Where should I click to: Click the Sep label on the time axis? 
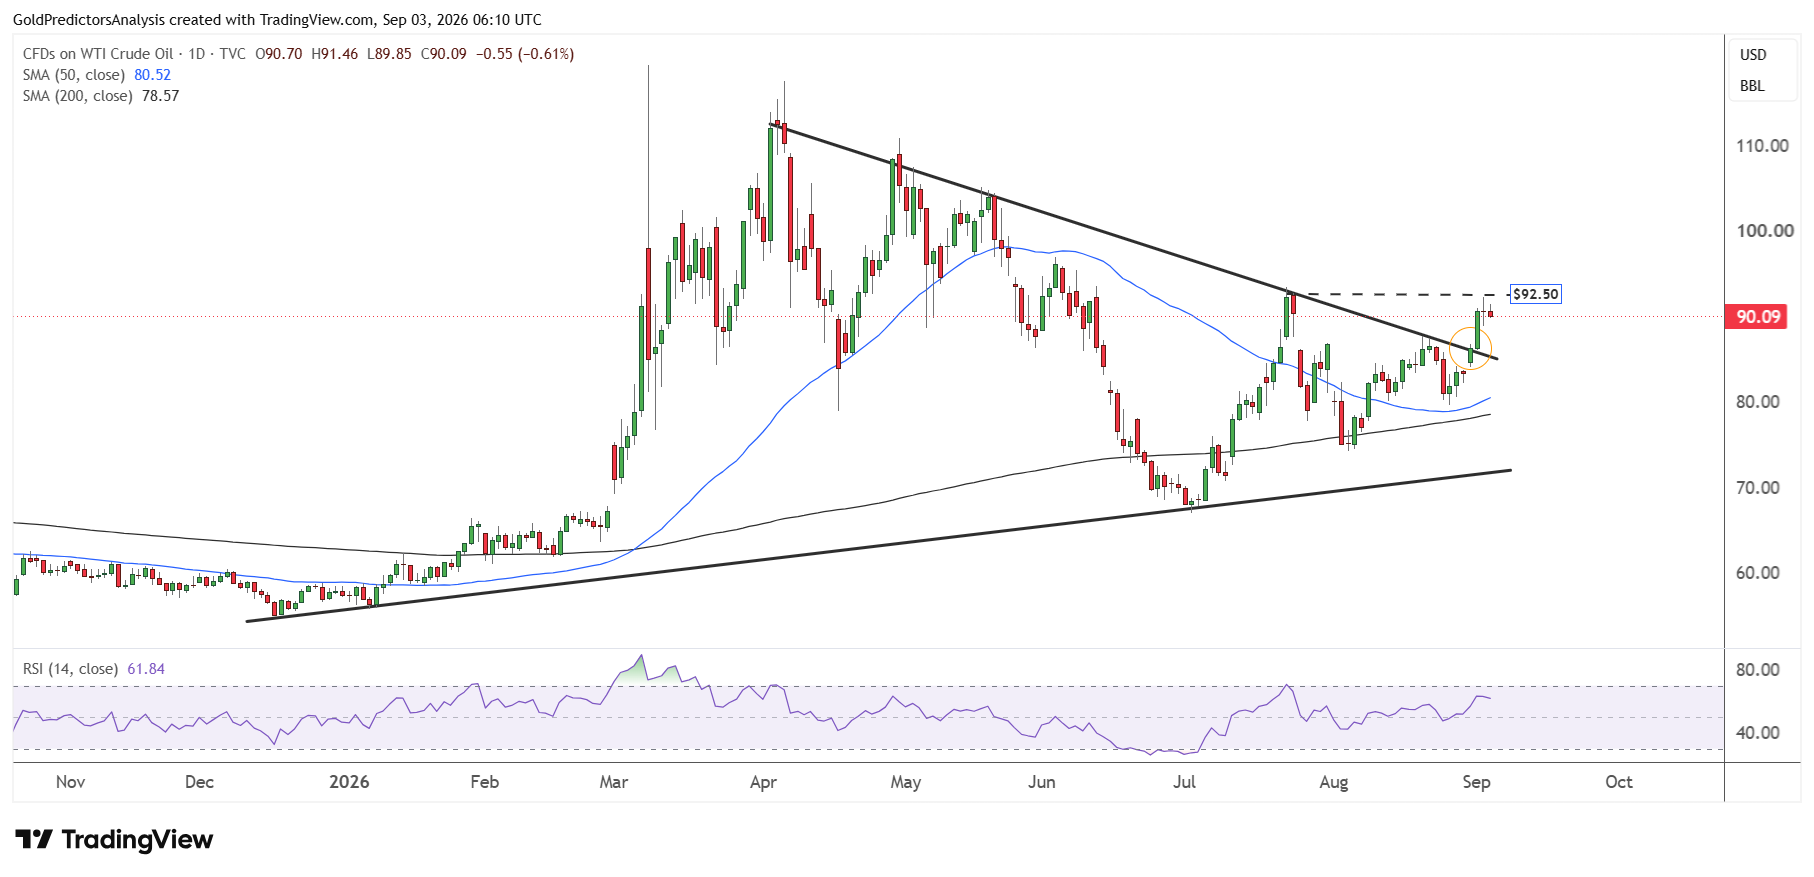coord(1476,782)
